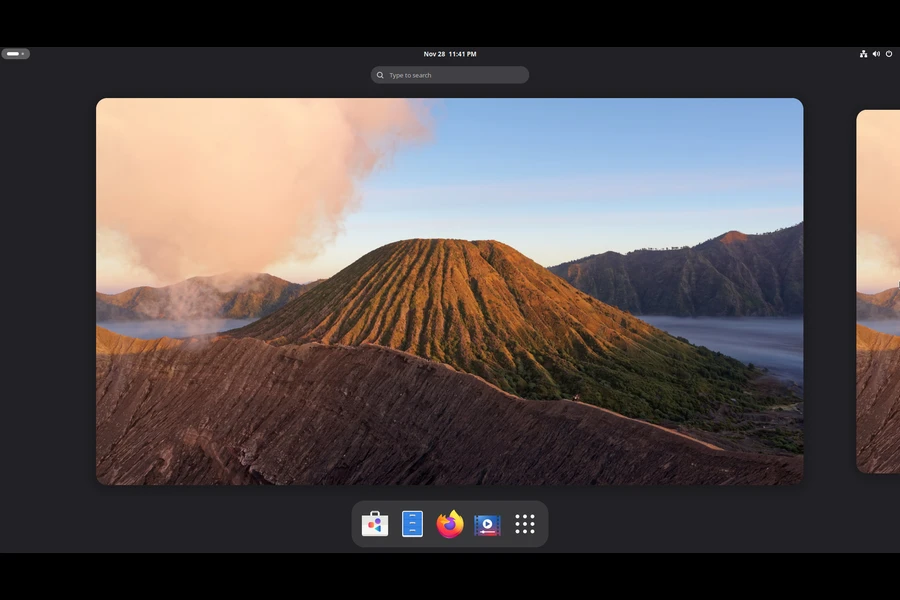Open the app grid to show all applications
The height and width of the screenshot is (600, 900).
[x=524, y=523]
